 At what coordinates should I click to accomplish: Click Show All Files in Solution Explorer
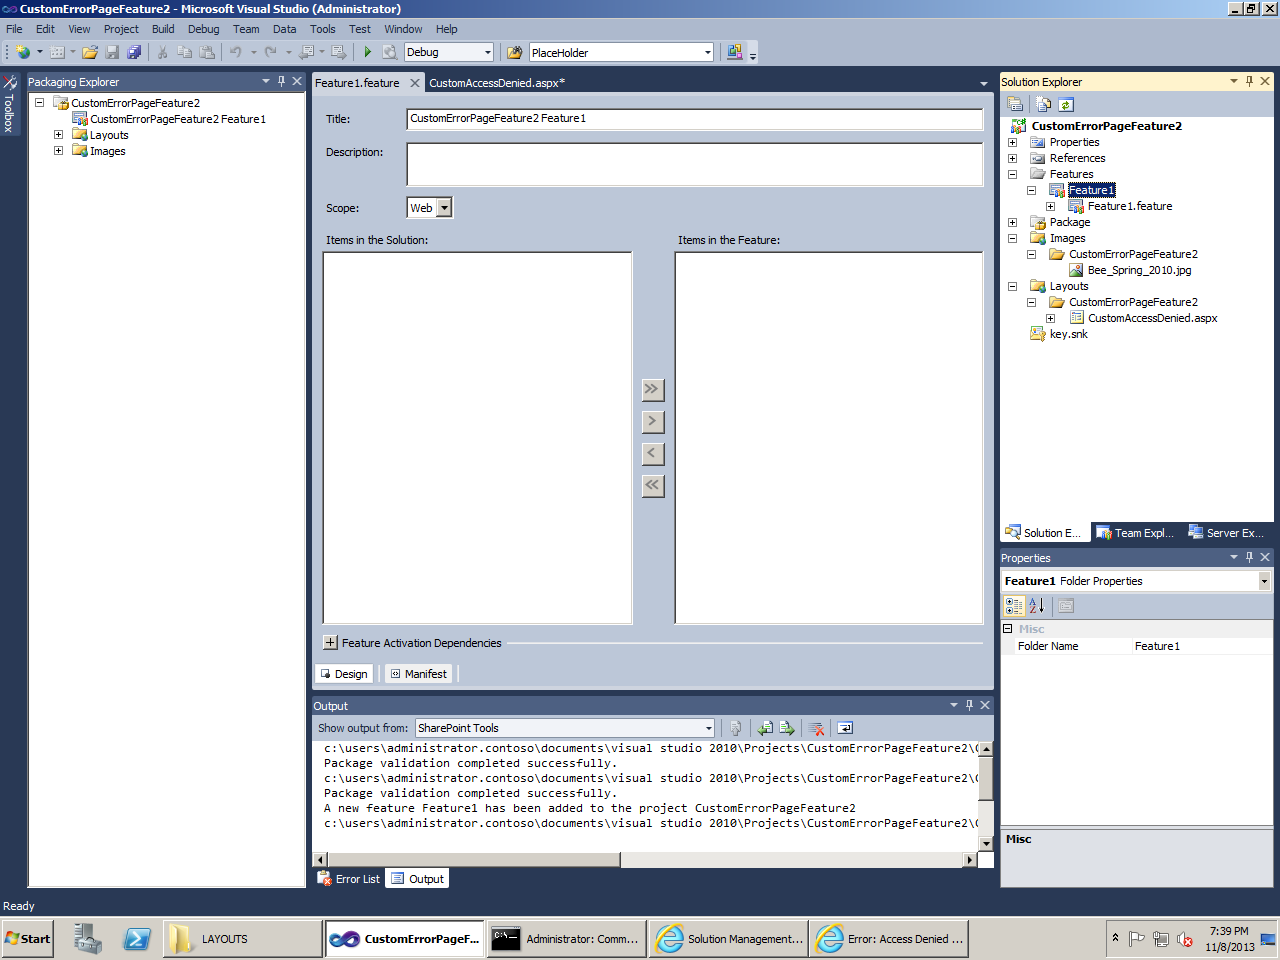click(x=1044, y=104)
